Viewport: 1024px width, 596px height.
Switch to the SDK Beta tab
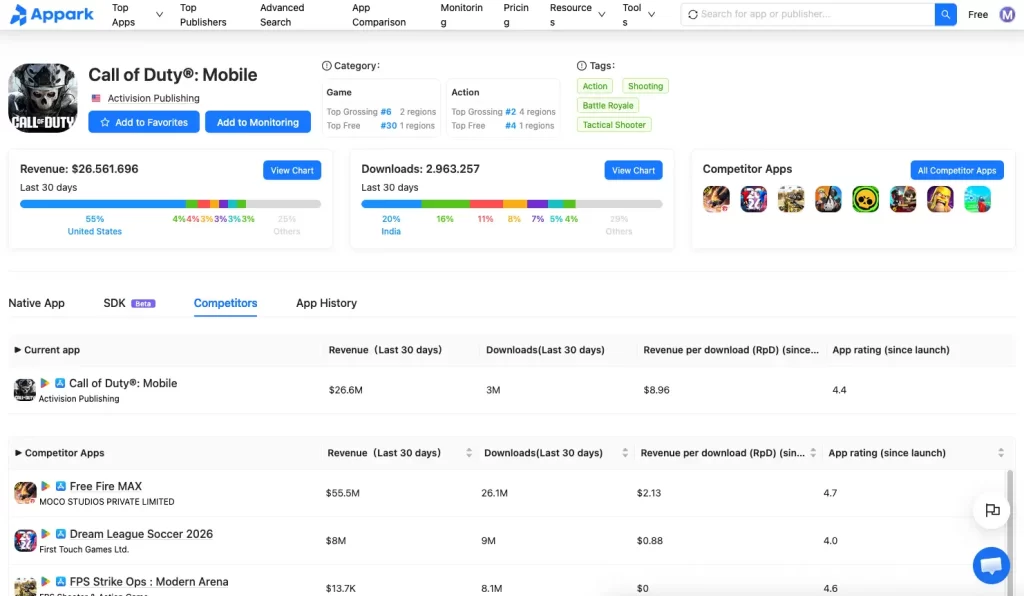point(129,303)
